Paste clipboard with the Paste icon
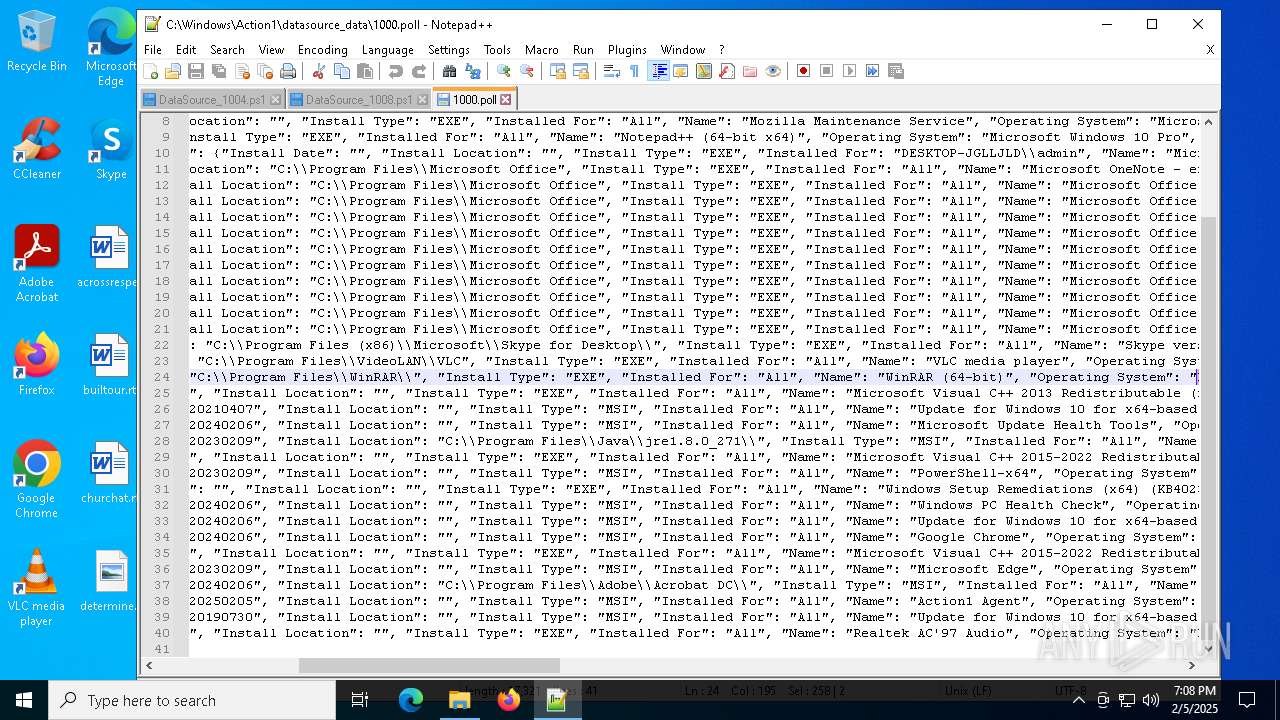The image size is (1280, 720). [x=365, y=71]
